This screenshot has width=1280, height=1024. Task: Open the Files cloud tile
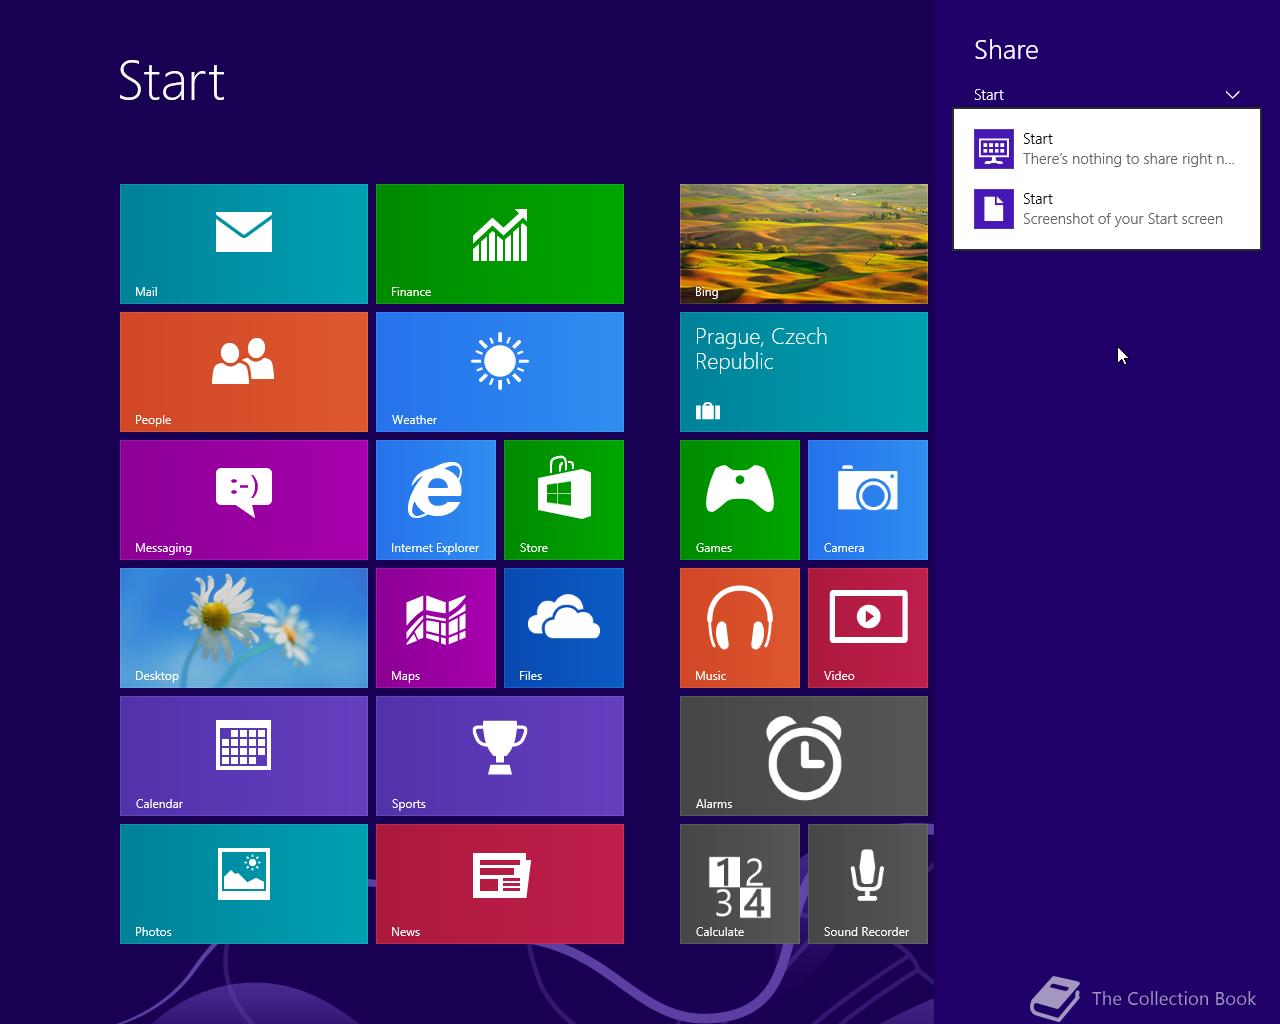click(x=564, y=628)
